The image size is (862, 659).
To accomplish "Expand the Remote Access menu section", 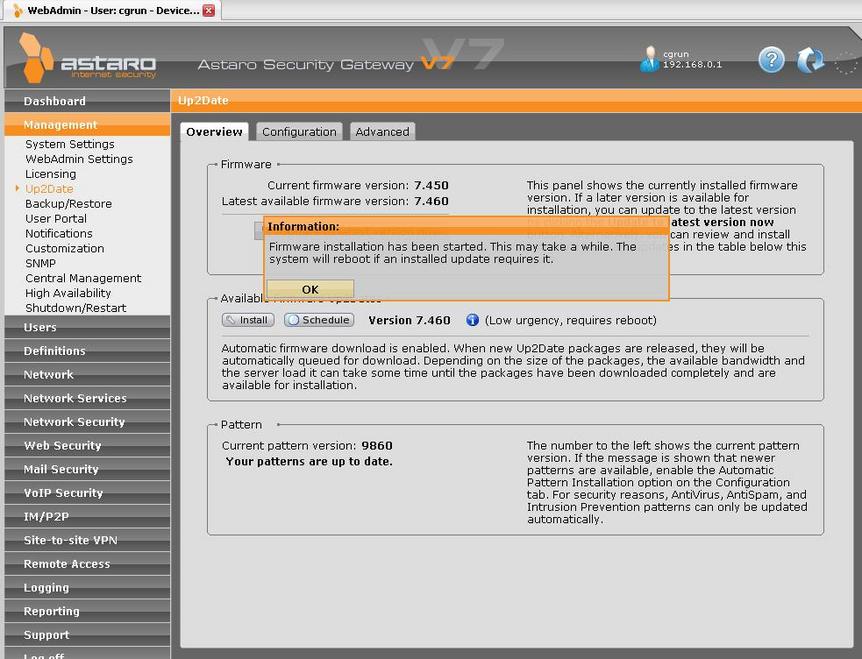I will [x=87, y=563].
